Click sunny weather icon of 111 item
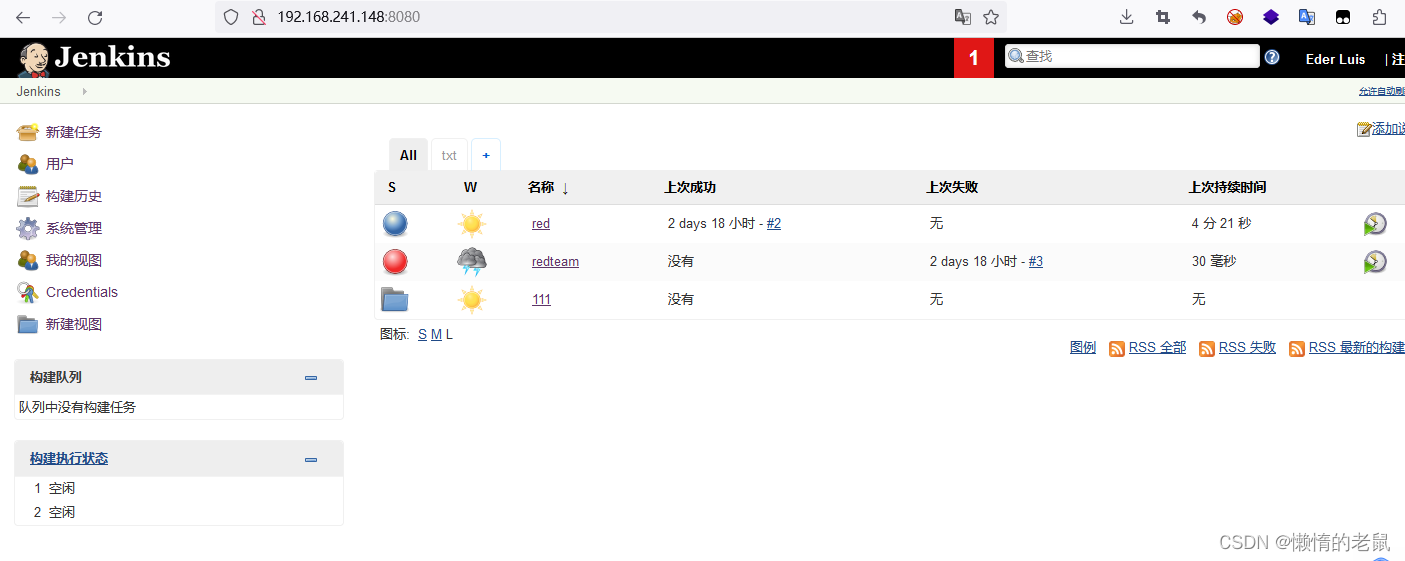 tap(472, 299)
